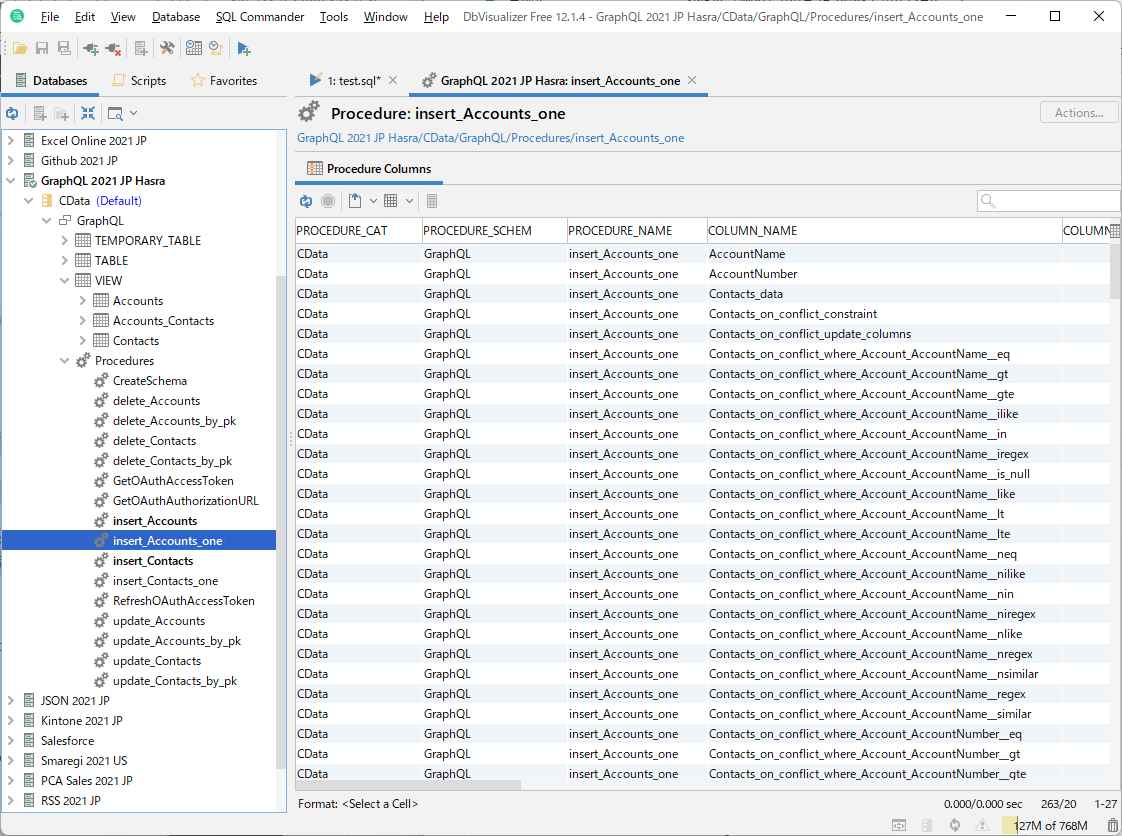Click the calculator icon in the grid toolbar

tap(431, 201)
